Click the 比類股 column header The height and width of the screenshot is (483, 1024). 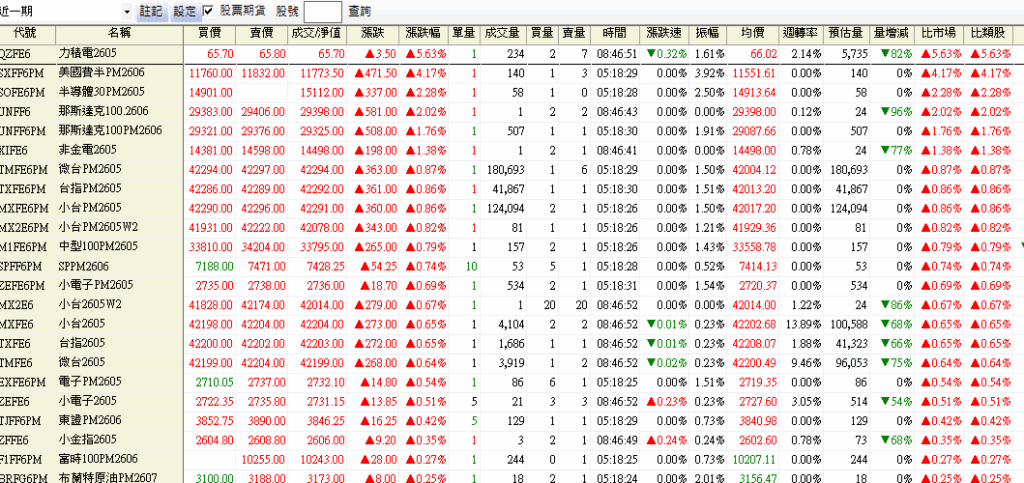(987, 33)
